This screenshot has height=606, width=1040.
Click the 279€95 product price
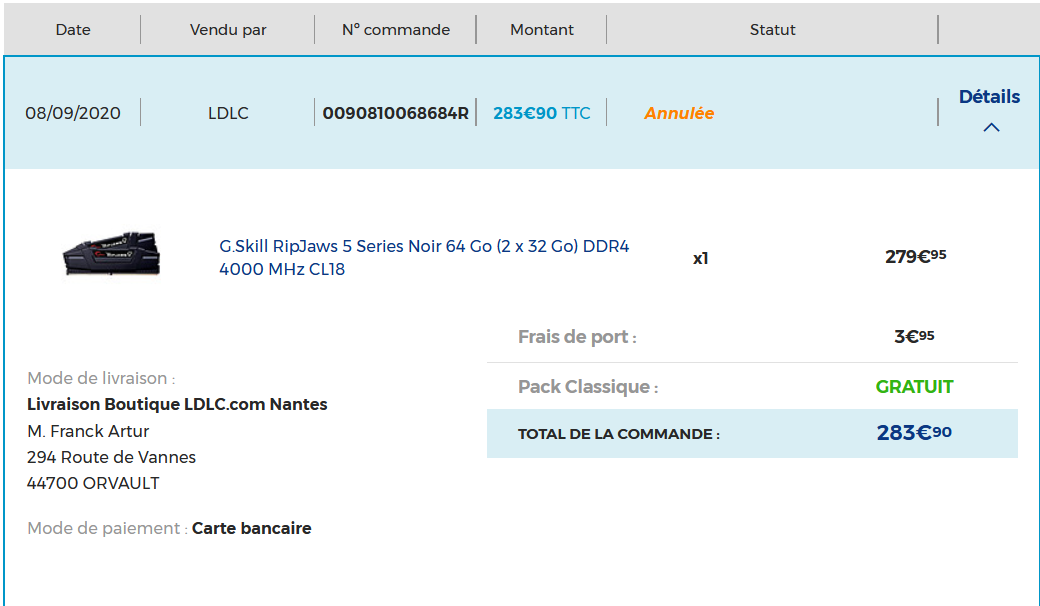915,257
